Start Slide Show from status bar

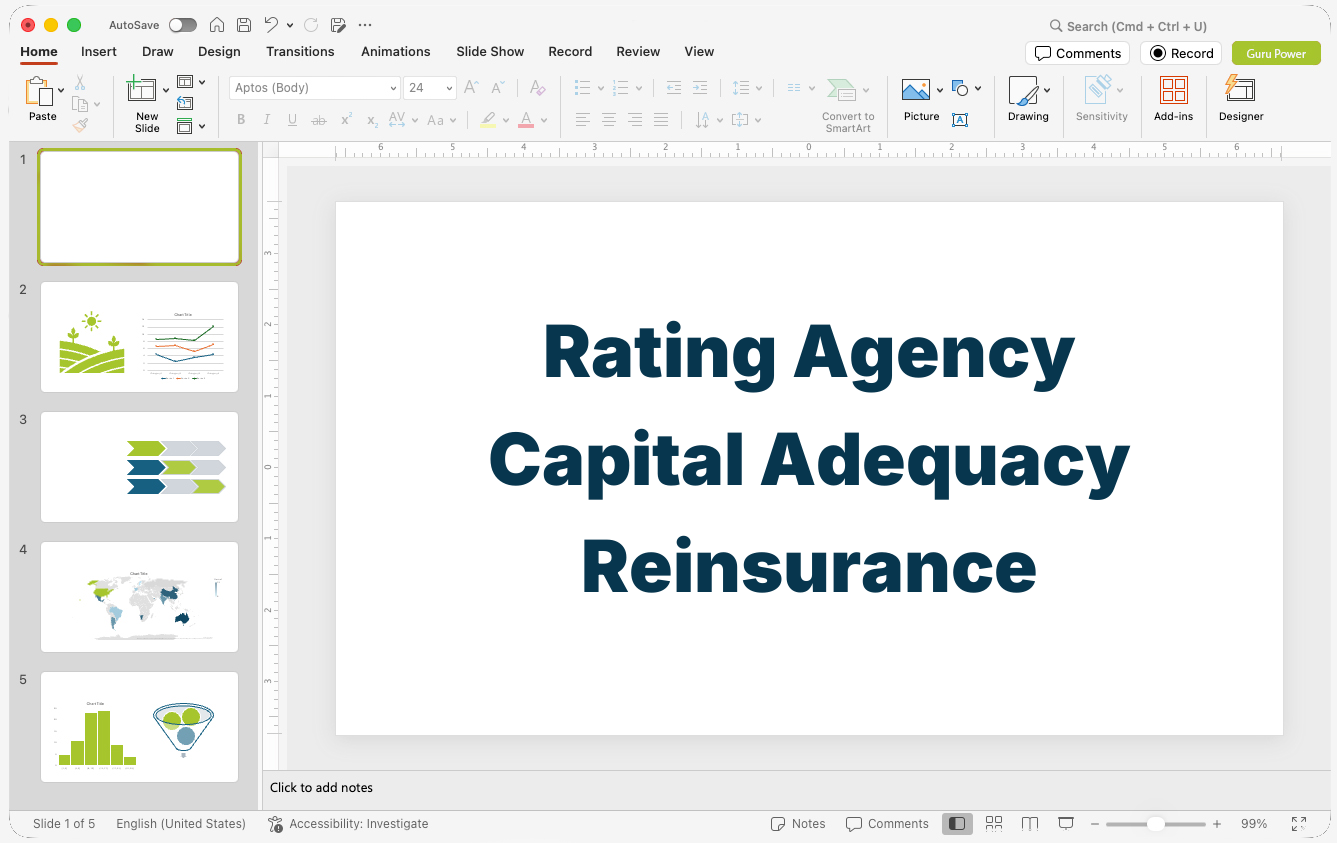pyautogui.click(x=1066, y=824)
